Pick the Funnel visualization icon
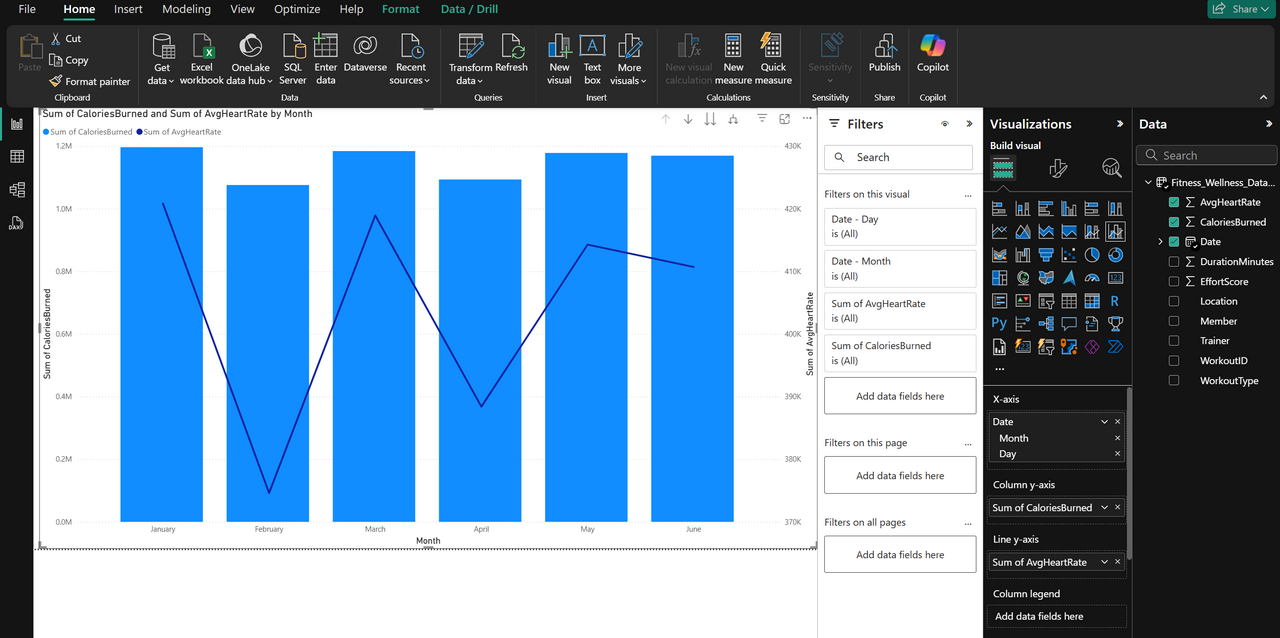Image resolution: width=1280 pixels, height=638 pixels. (1046, 255)
